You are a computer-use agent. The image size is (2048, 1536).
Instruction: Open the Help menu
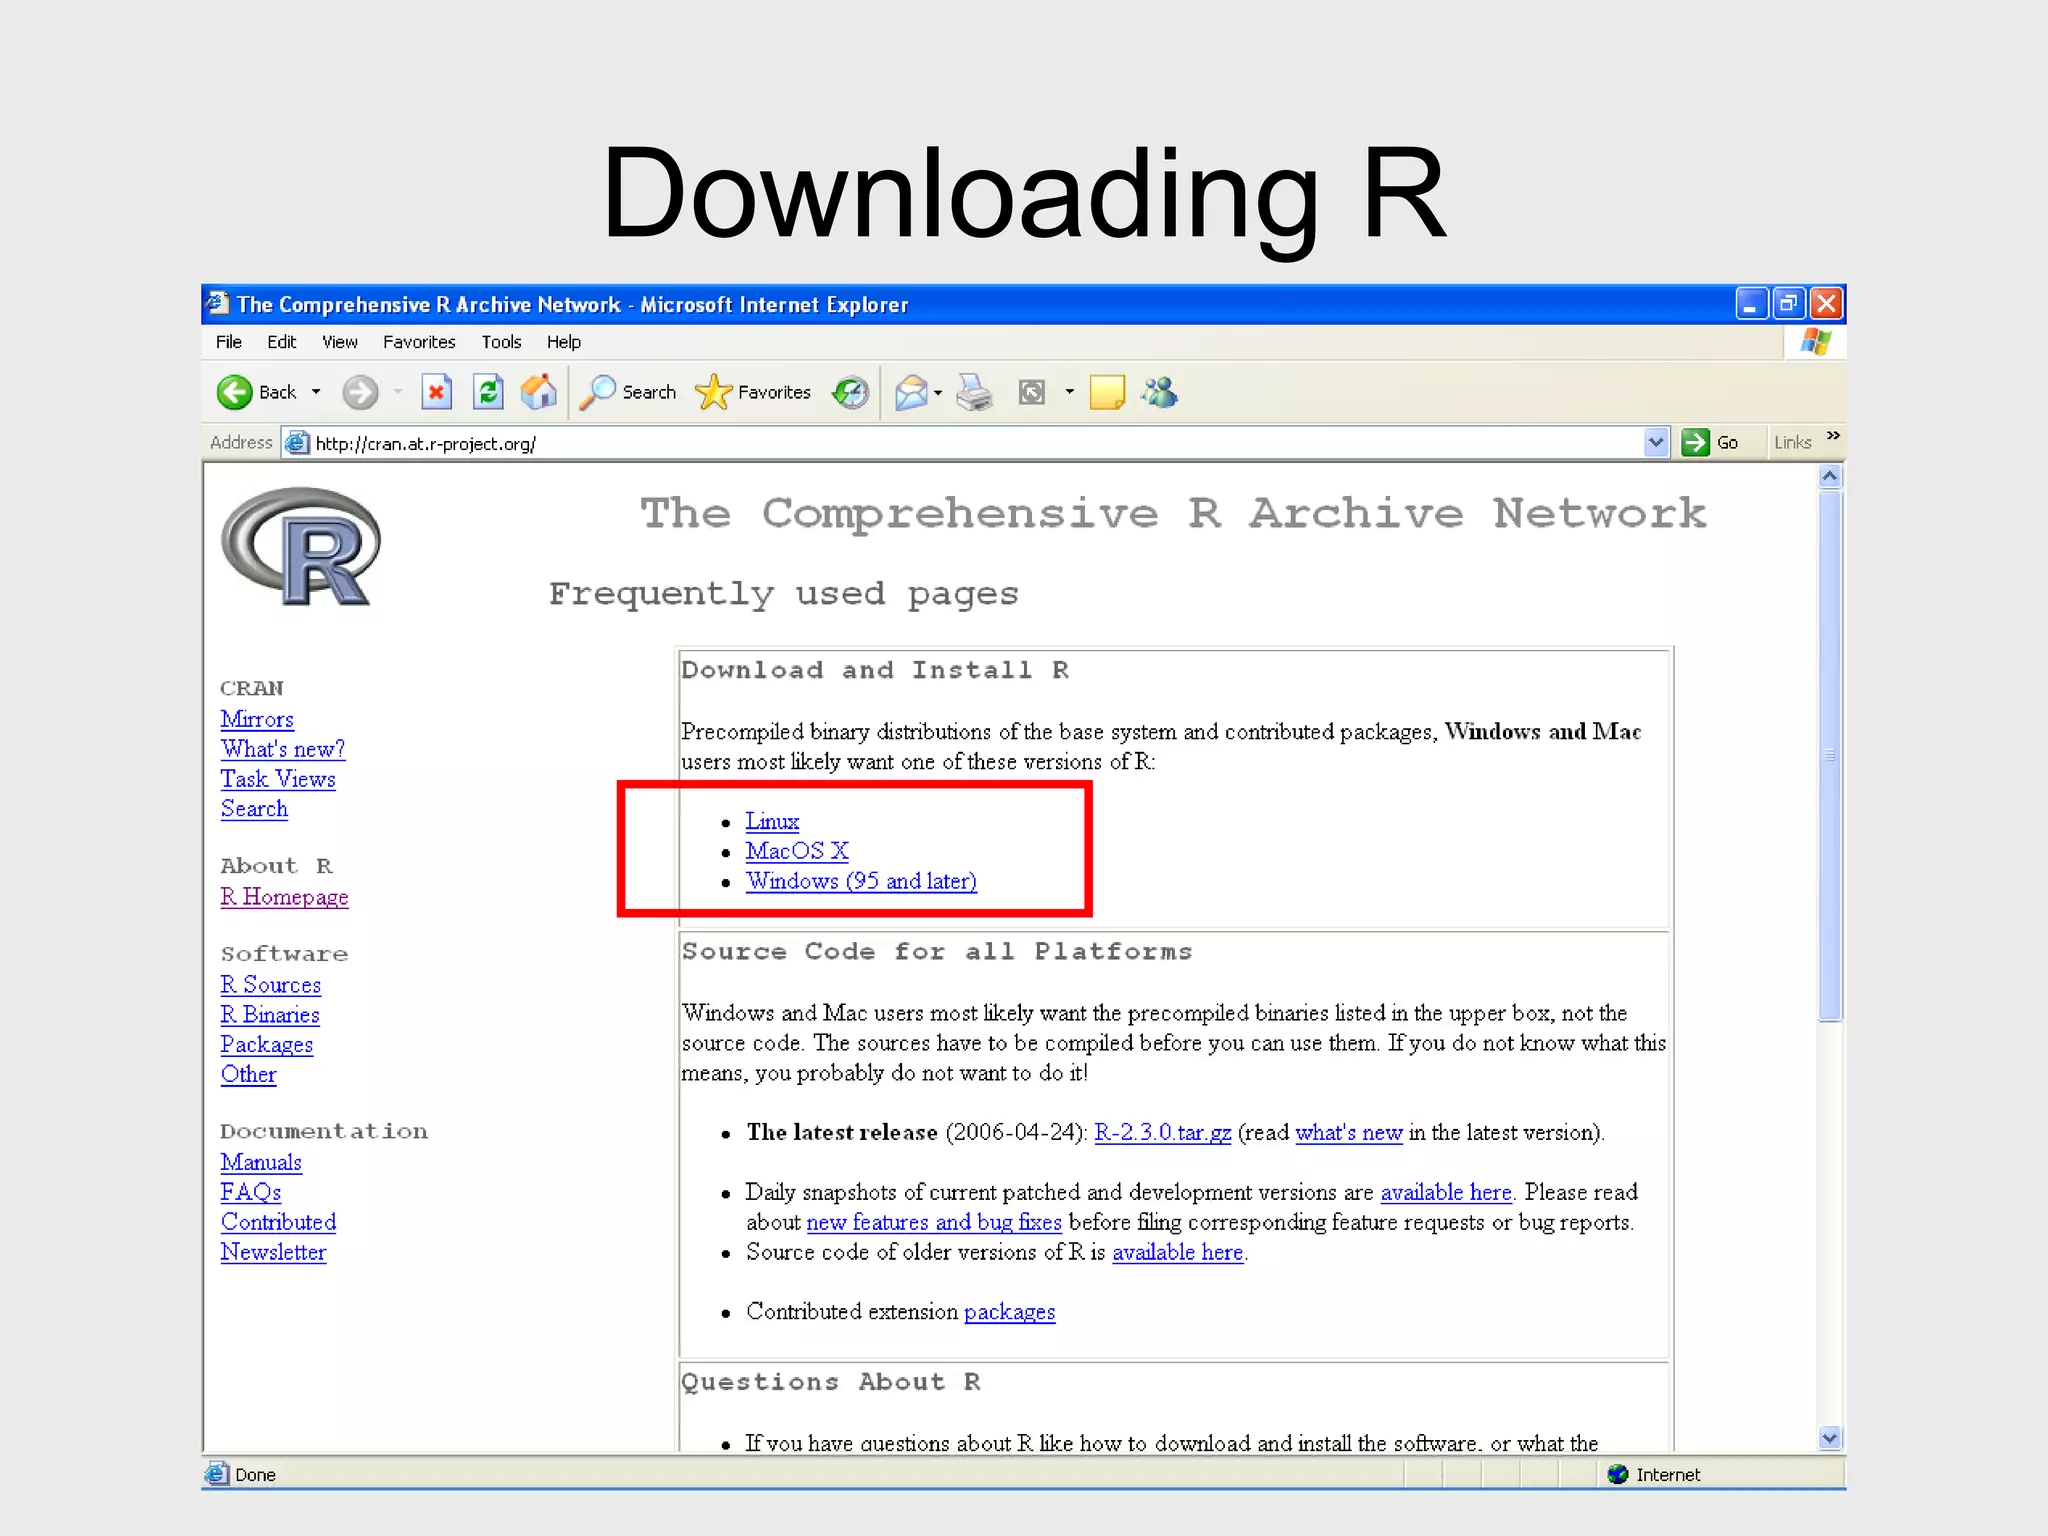pyautogui.click(x=563, y=342)
